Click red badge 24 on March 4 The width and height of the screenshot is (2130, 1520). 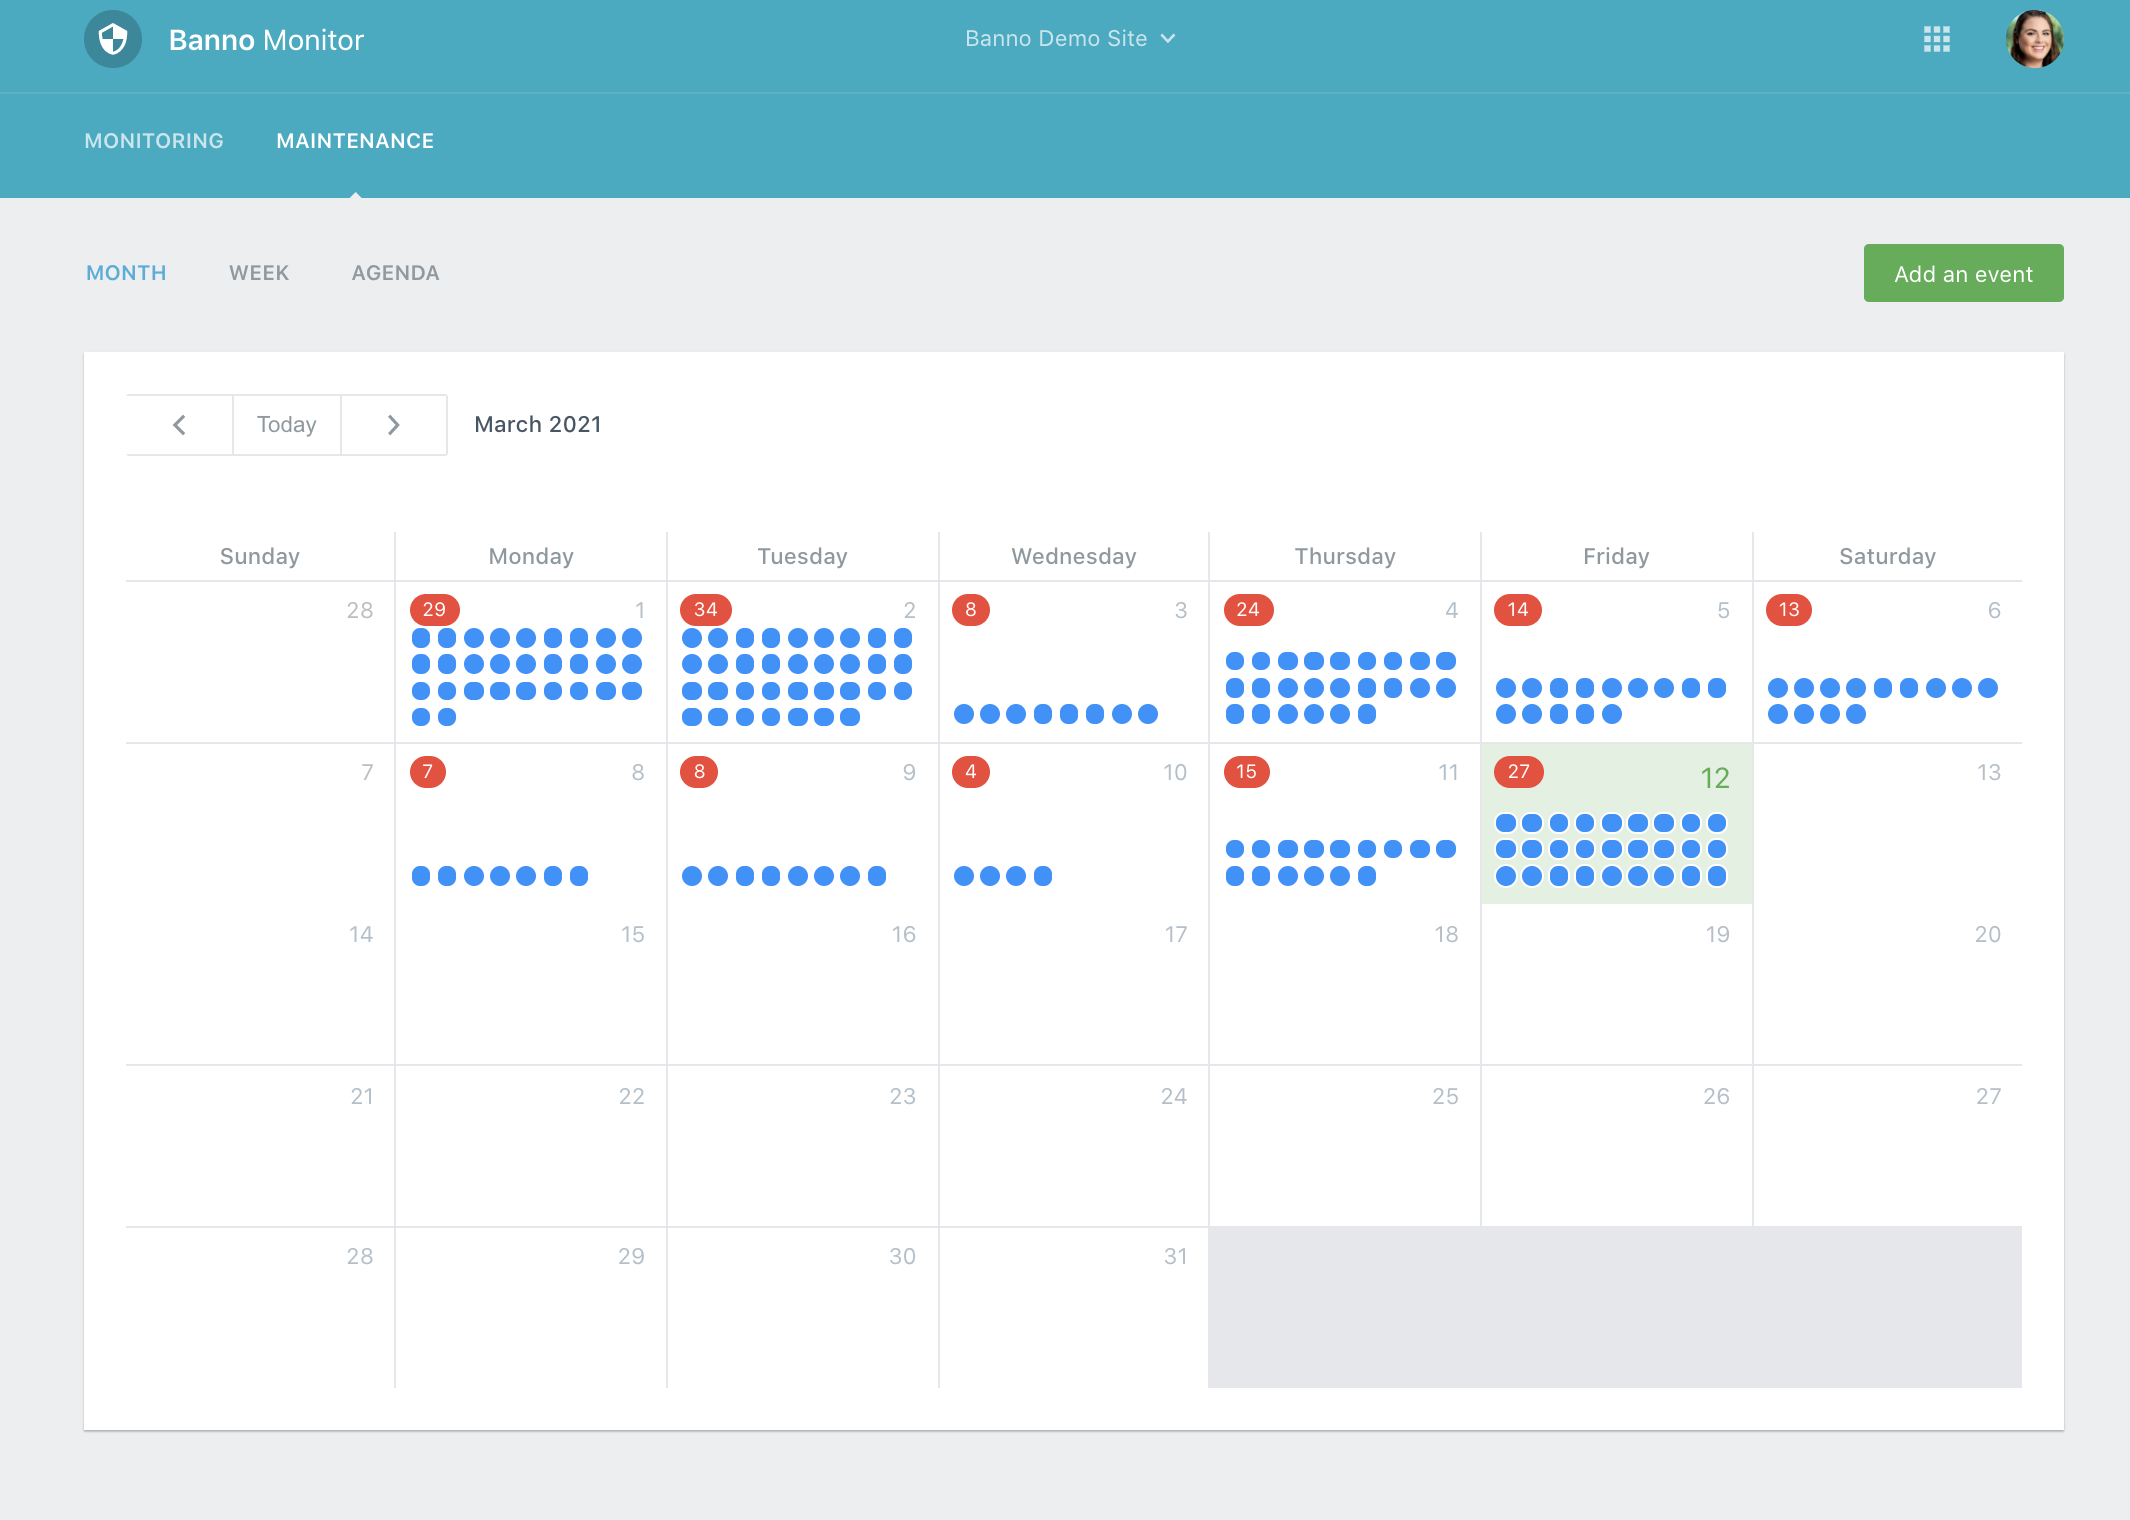coord(1247,610)
